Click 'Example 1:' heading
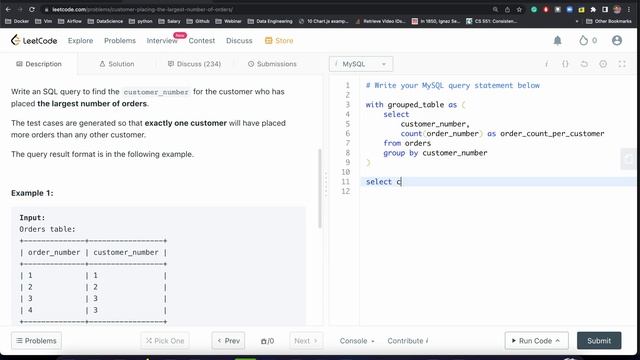This screenshot has height=360, width=640. (x=32, y=193)
